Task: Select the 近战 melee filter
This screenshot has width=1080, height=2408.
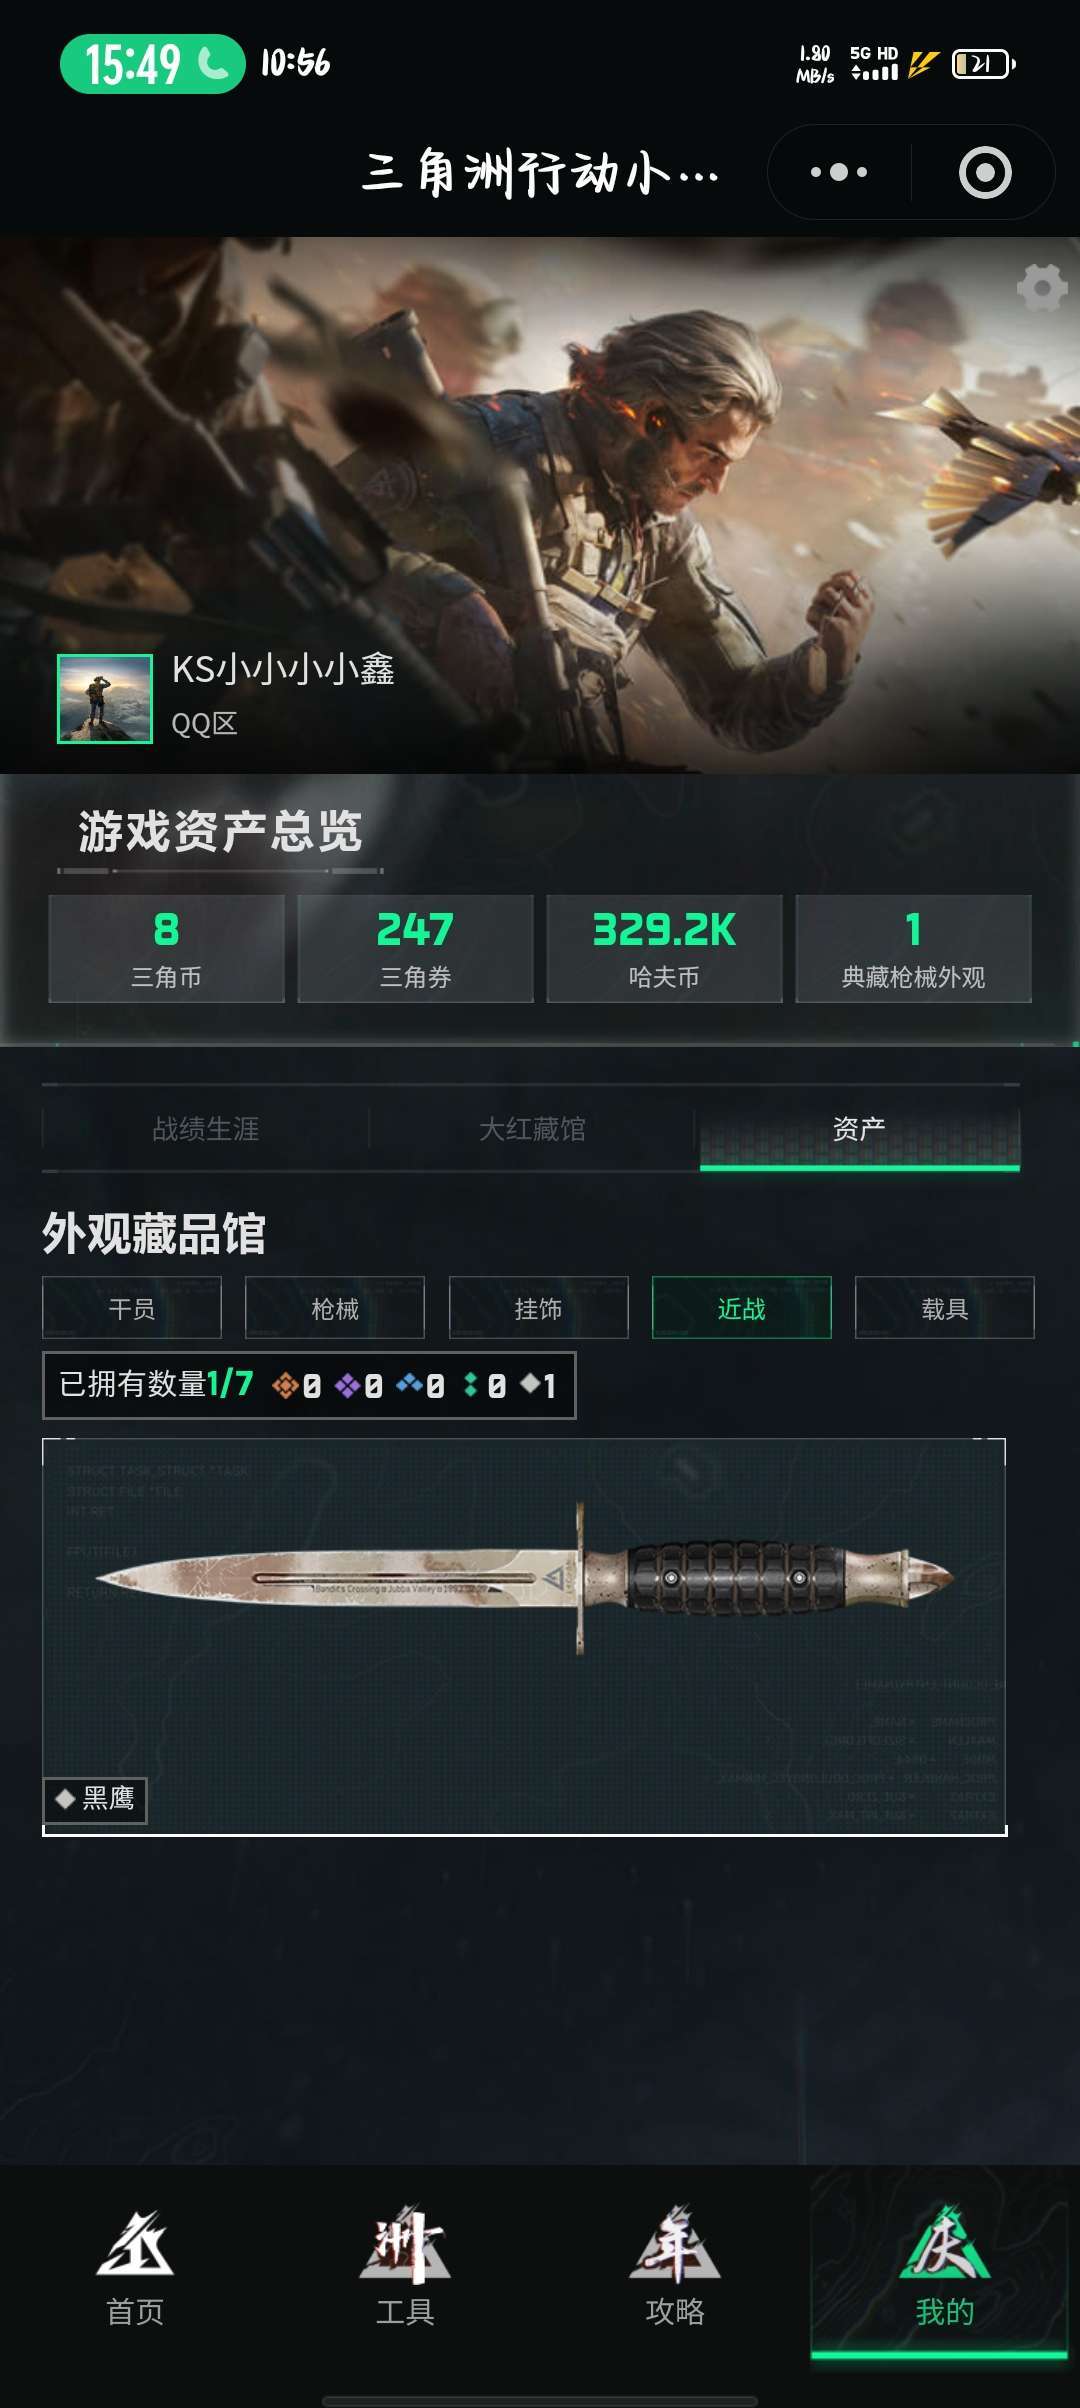Action: (x=742, y=1308)
